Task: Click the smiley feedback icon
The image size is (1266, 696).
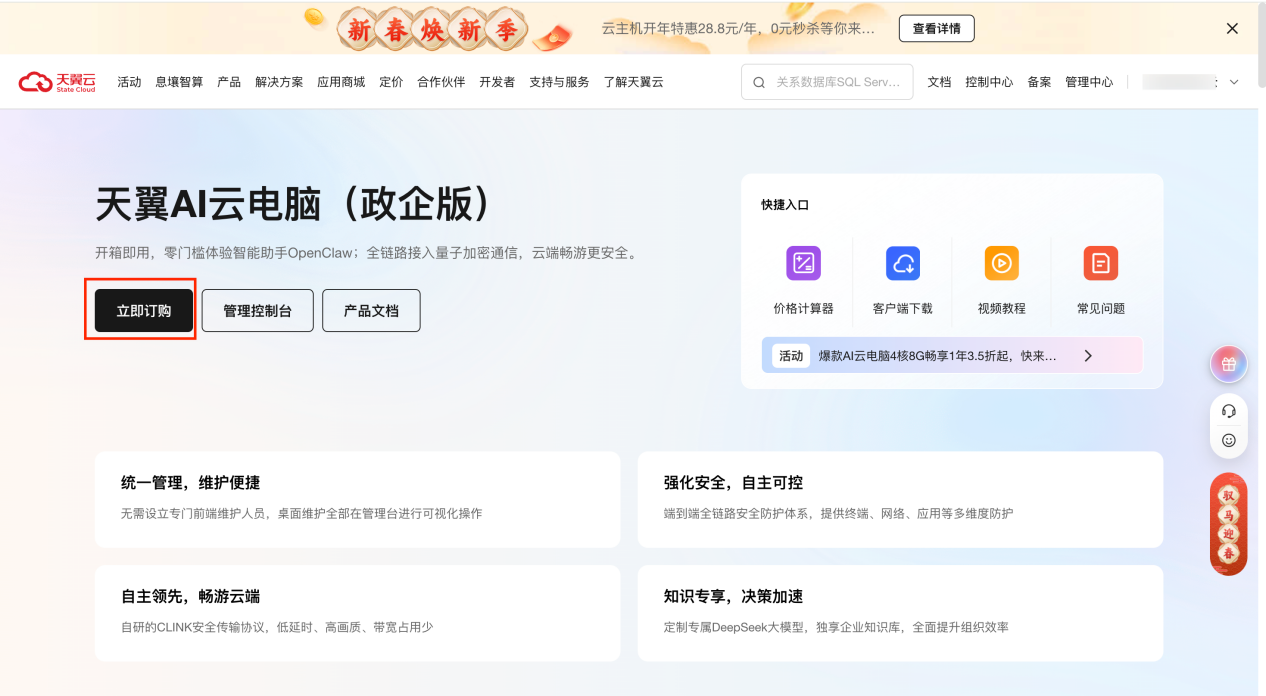Action: [x=1229, y=440]
